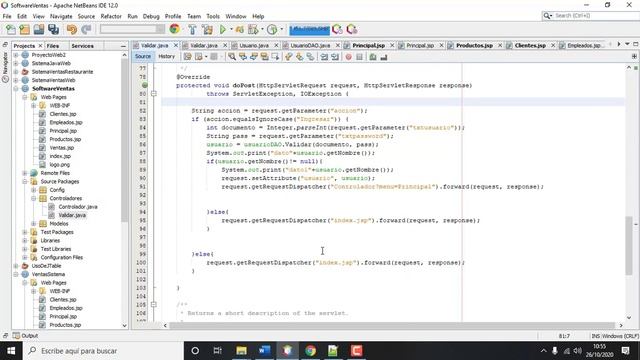Click the Shift Line Left icon
Viewport: 640px width, 360px height.
point(324,57)
